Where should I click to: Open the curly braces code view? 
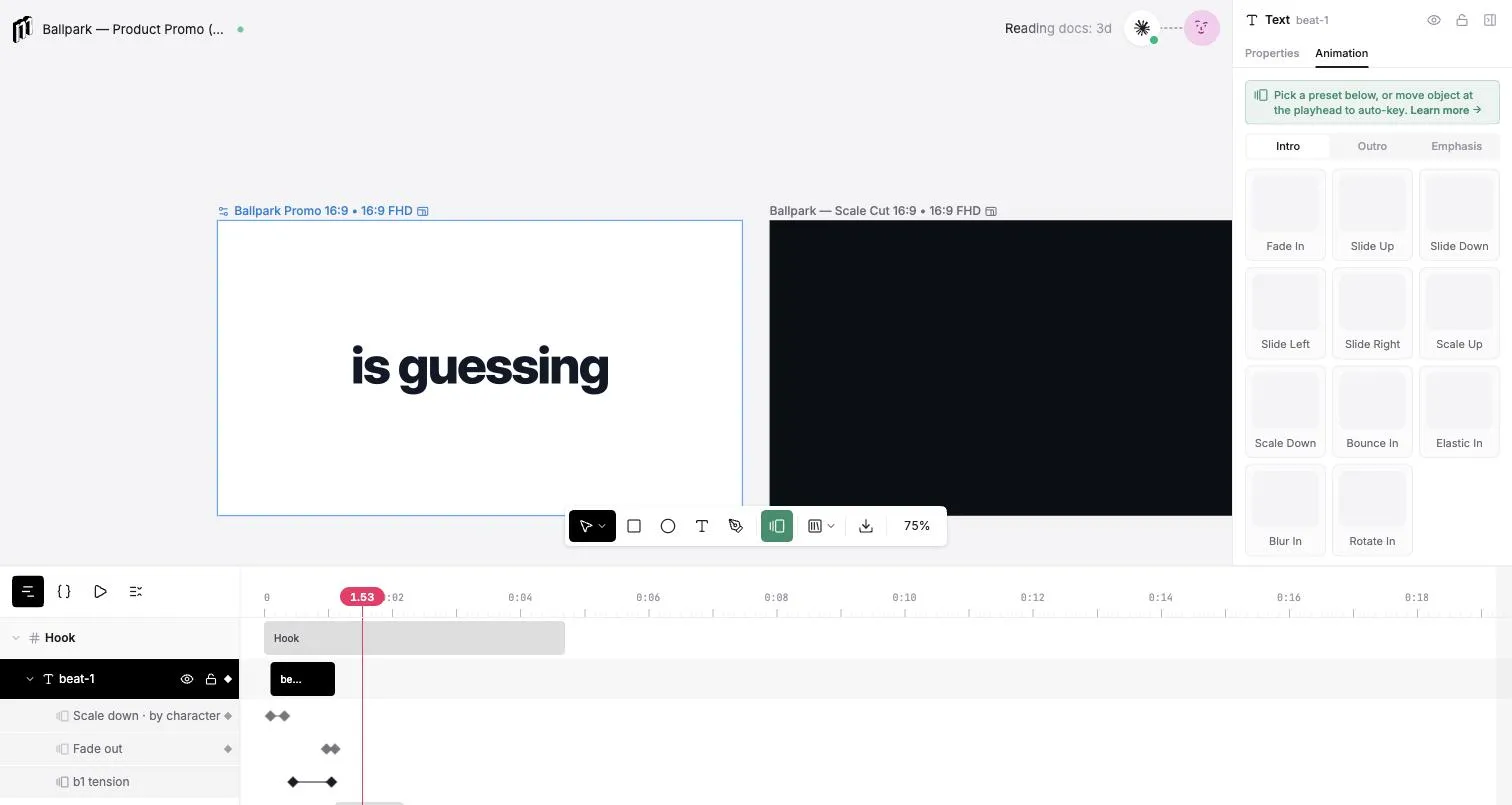[64, 592]
